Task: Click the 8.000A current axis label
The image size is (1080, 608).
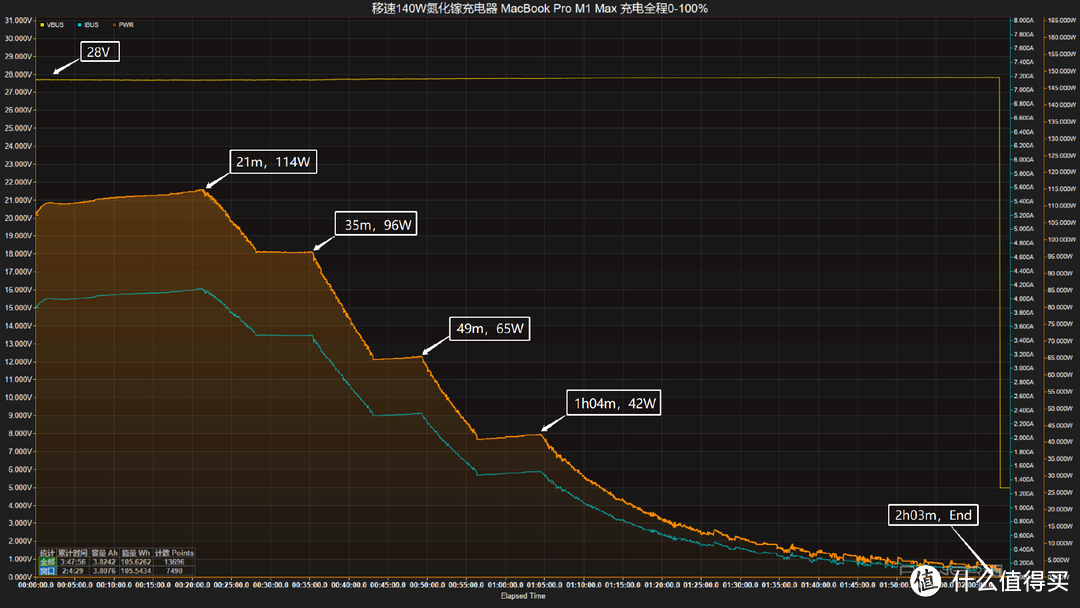Action: coord(1024,21)
